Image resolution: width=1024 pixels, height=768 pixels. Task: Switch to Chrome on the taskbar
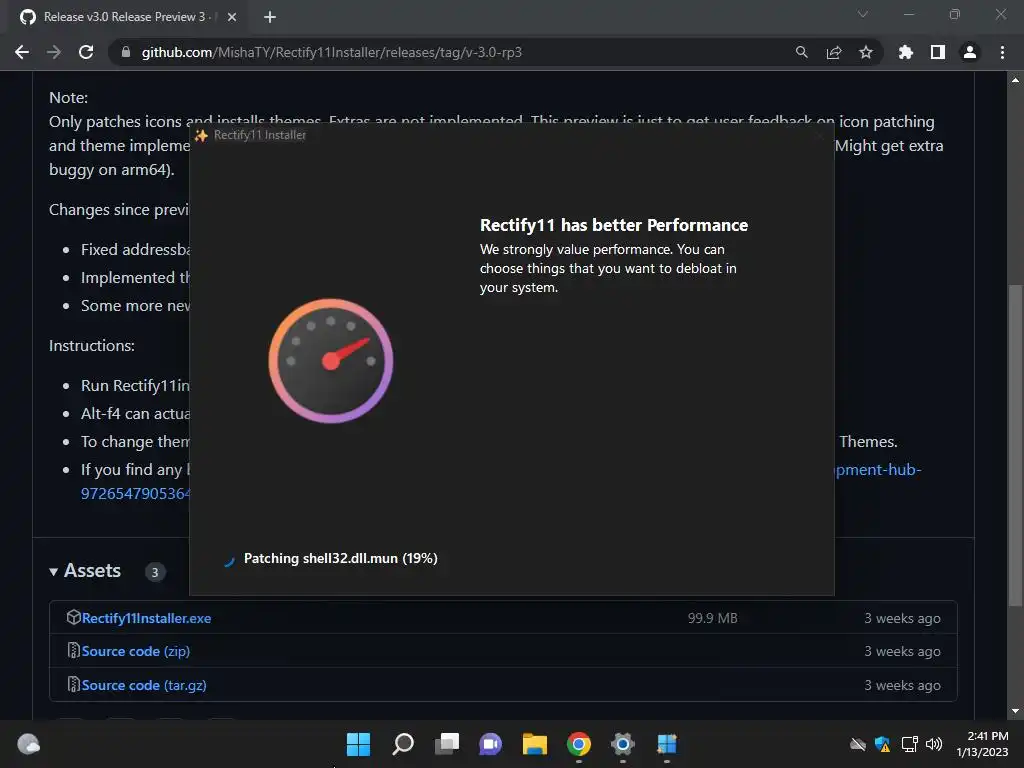coord(579,744)
